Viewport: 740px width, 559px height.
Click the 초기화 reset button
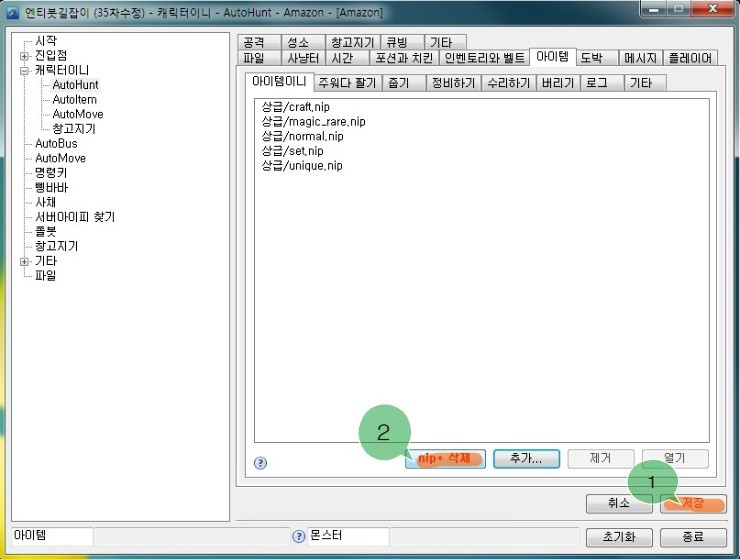[x=619, y=537]
